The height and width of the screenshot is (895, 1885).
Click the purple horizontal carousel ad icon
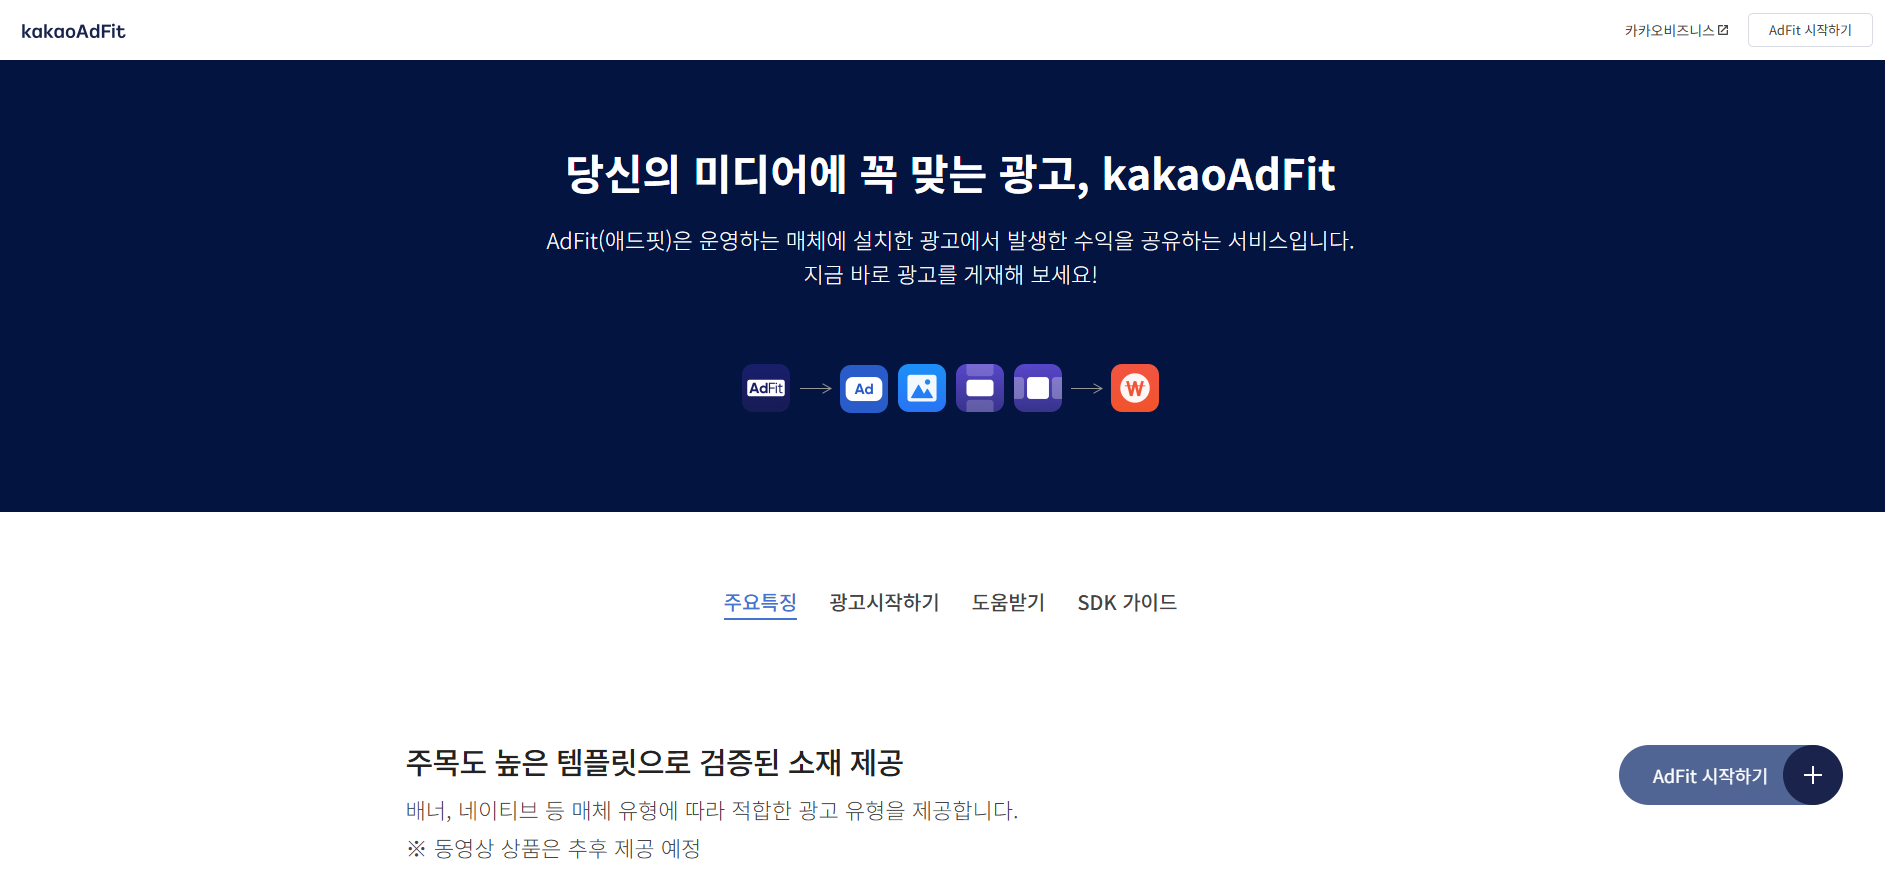point(1038,388)
